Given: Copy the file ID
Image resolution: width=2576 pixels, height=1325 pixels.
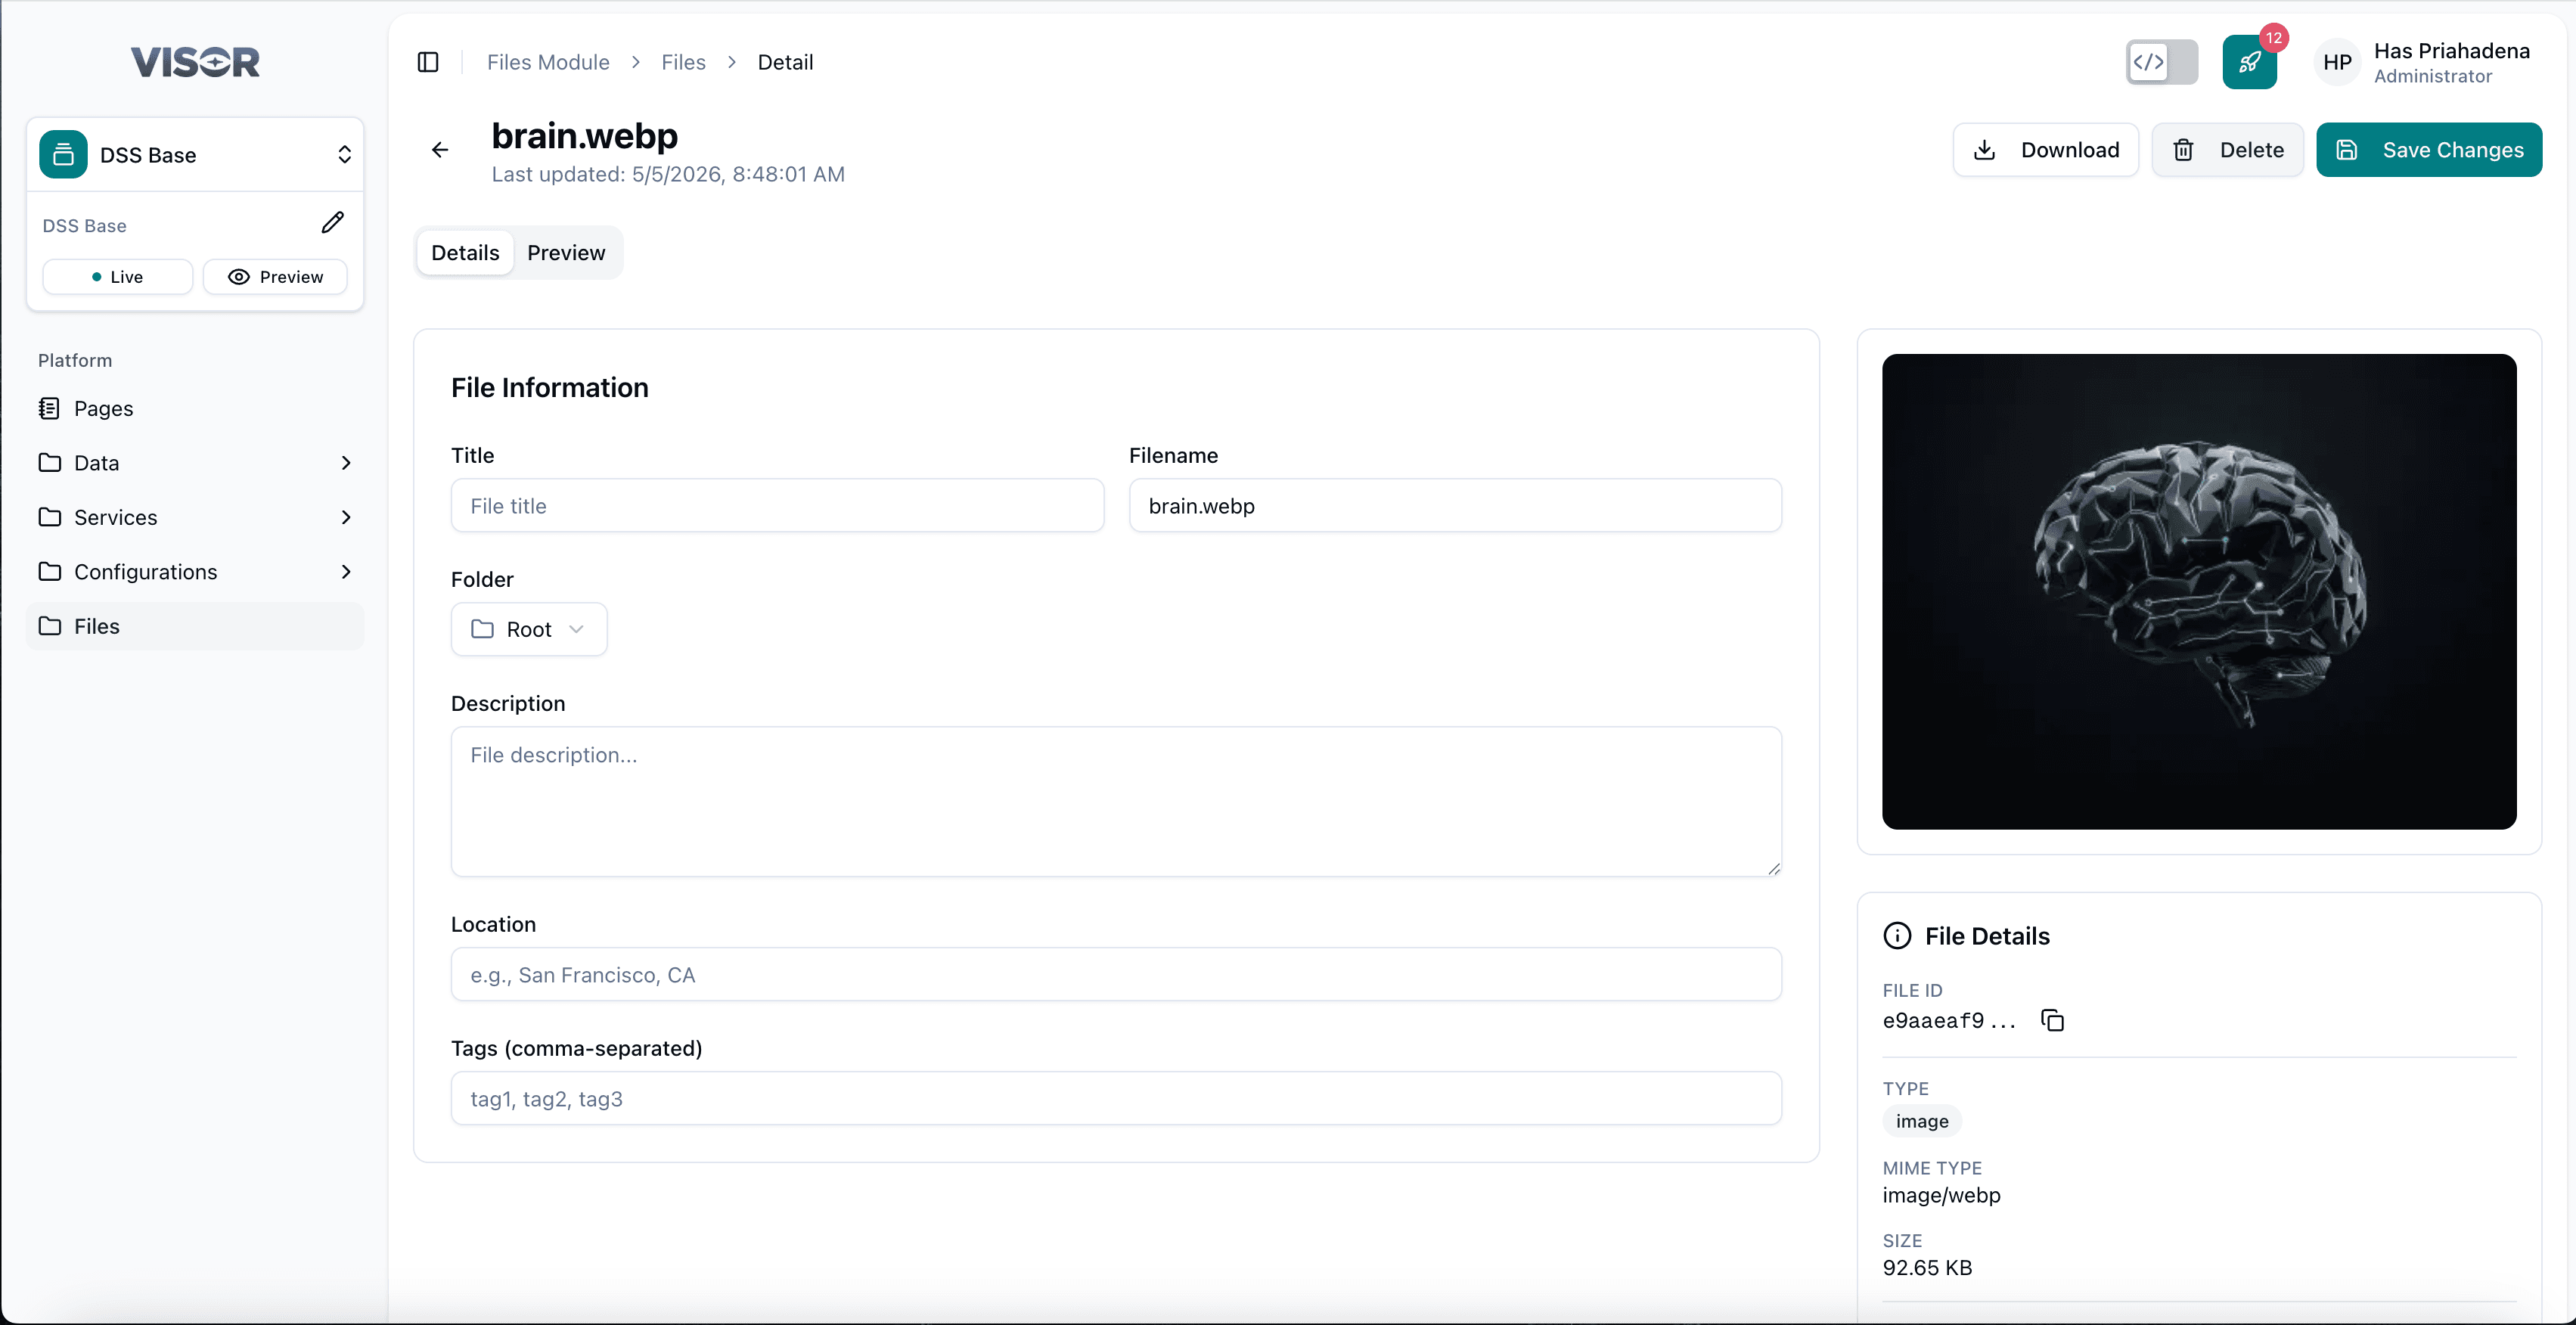Looking at the screenshot, I should pos(2052,1020).
